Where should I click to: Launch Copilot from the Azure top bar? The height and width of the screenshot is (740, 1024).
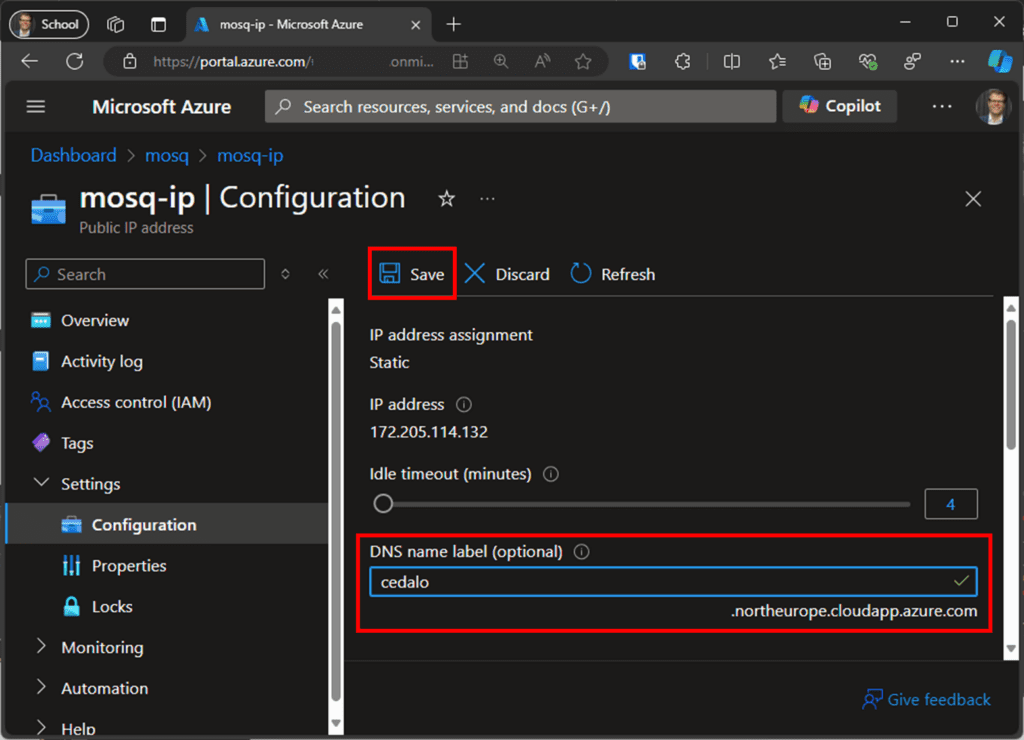click(839, 106)
